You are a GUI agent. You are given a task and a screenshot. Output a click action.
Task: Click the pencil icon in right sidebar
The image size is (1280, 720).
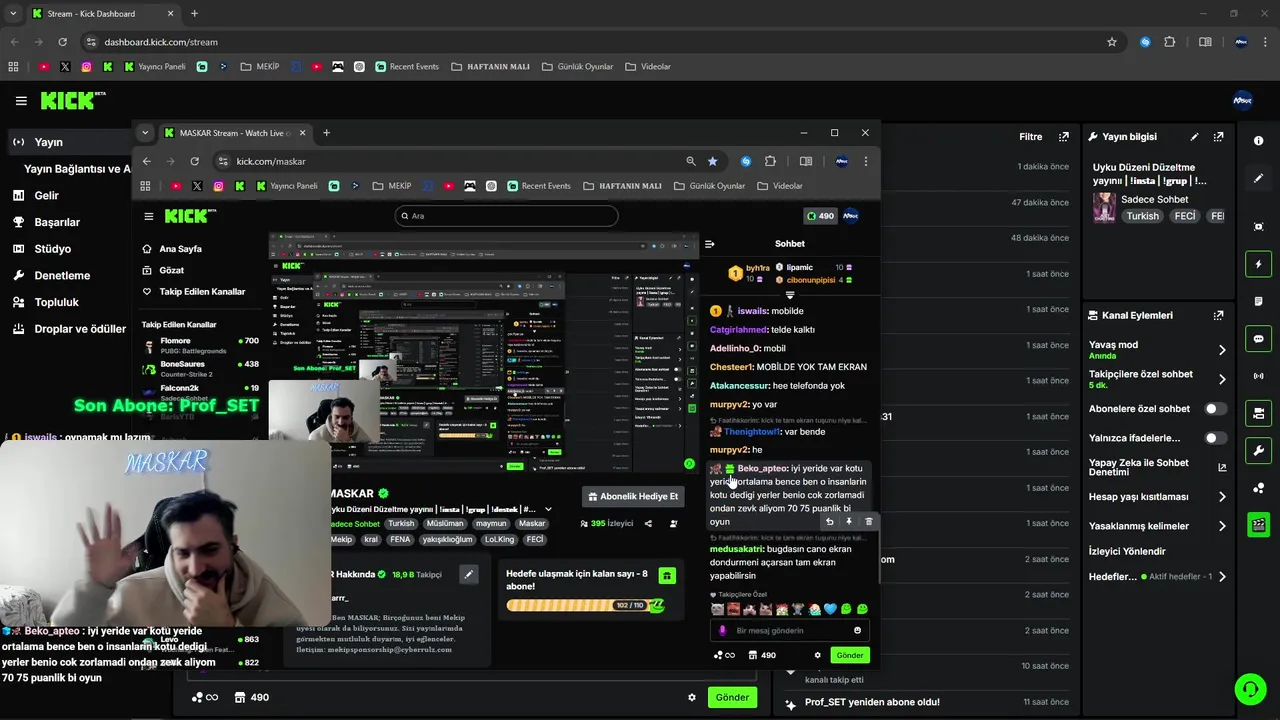(x=1258, y=178)
